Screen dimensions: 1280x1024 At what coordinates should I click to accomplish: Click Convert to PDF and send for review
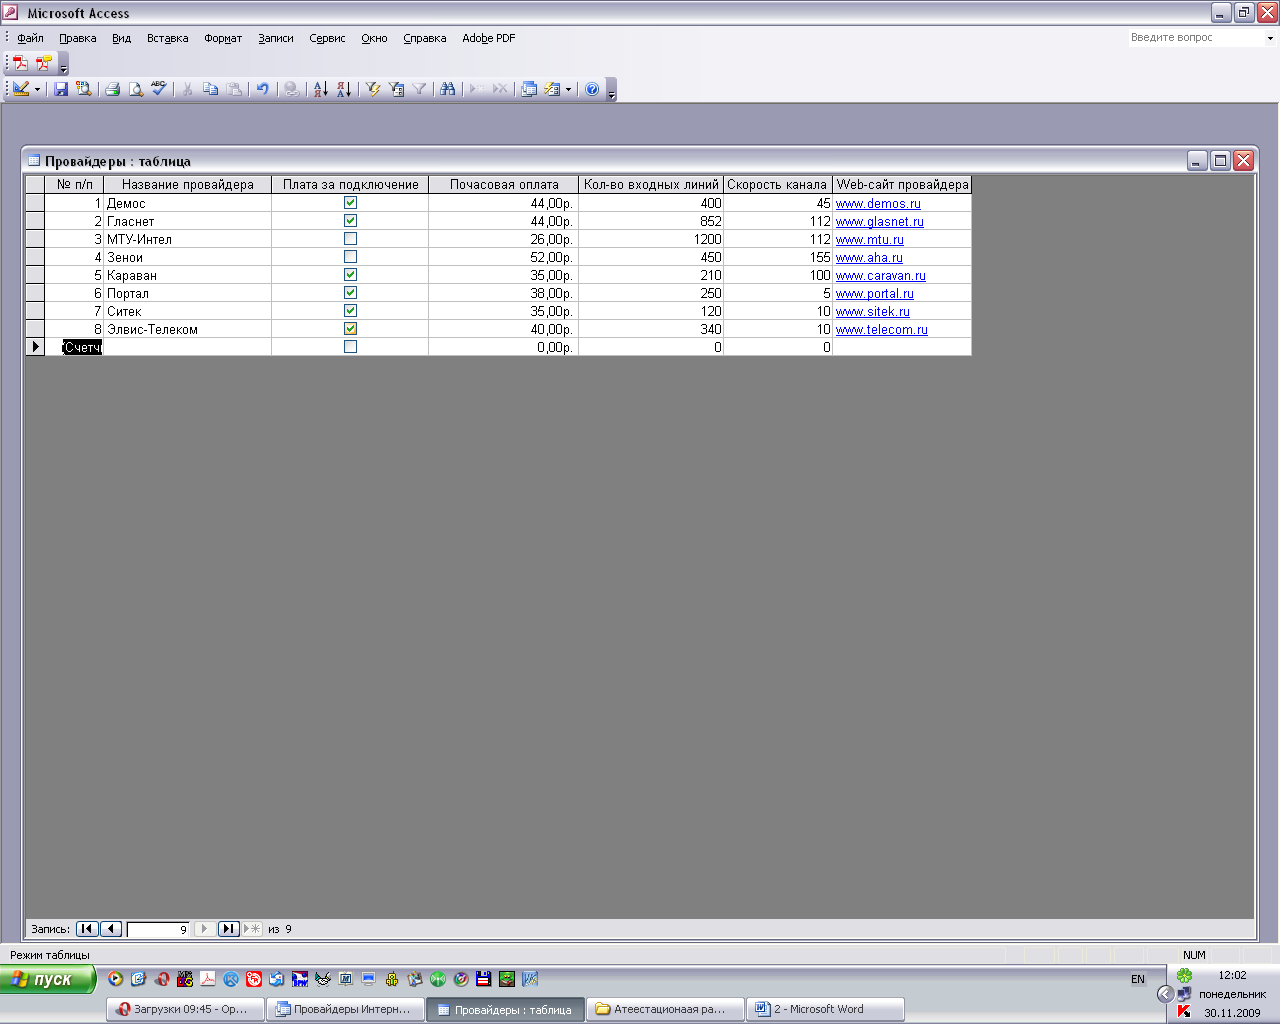tap(43, 63)
